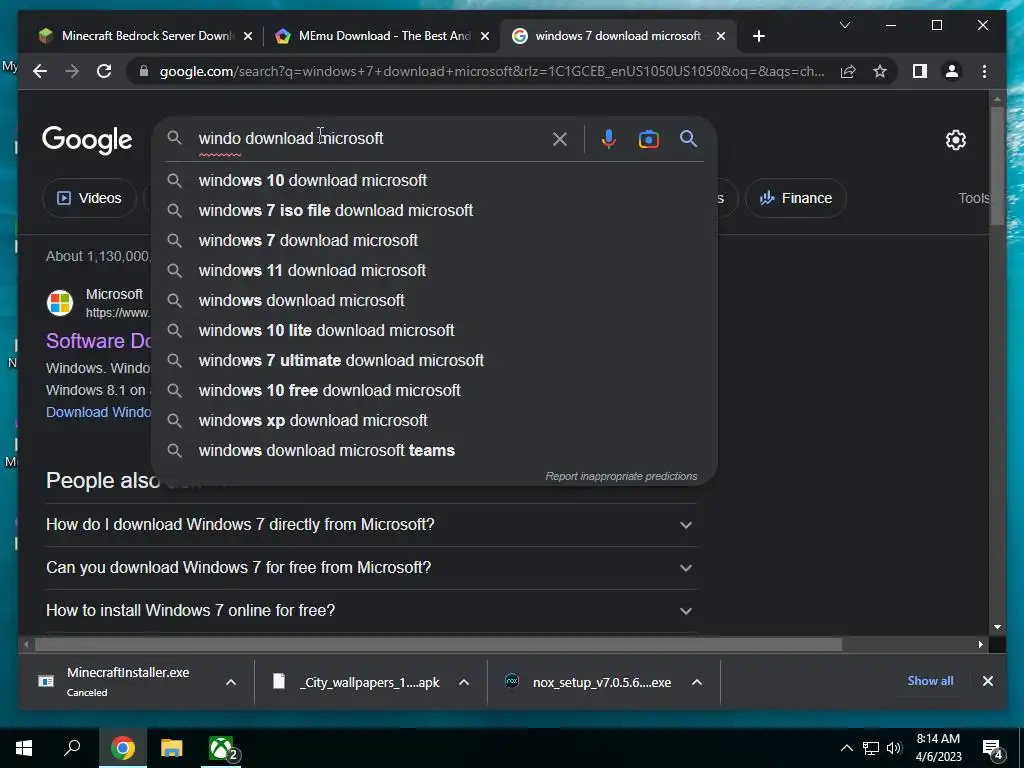Choose suggestion windows 11 download microsoft
The image size is (1024, 768).
tap(434, 270)
